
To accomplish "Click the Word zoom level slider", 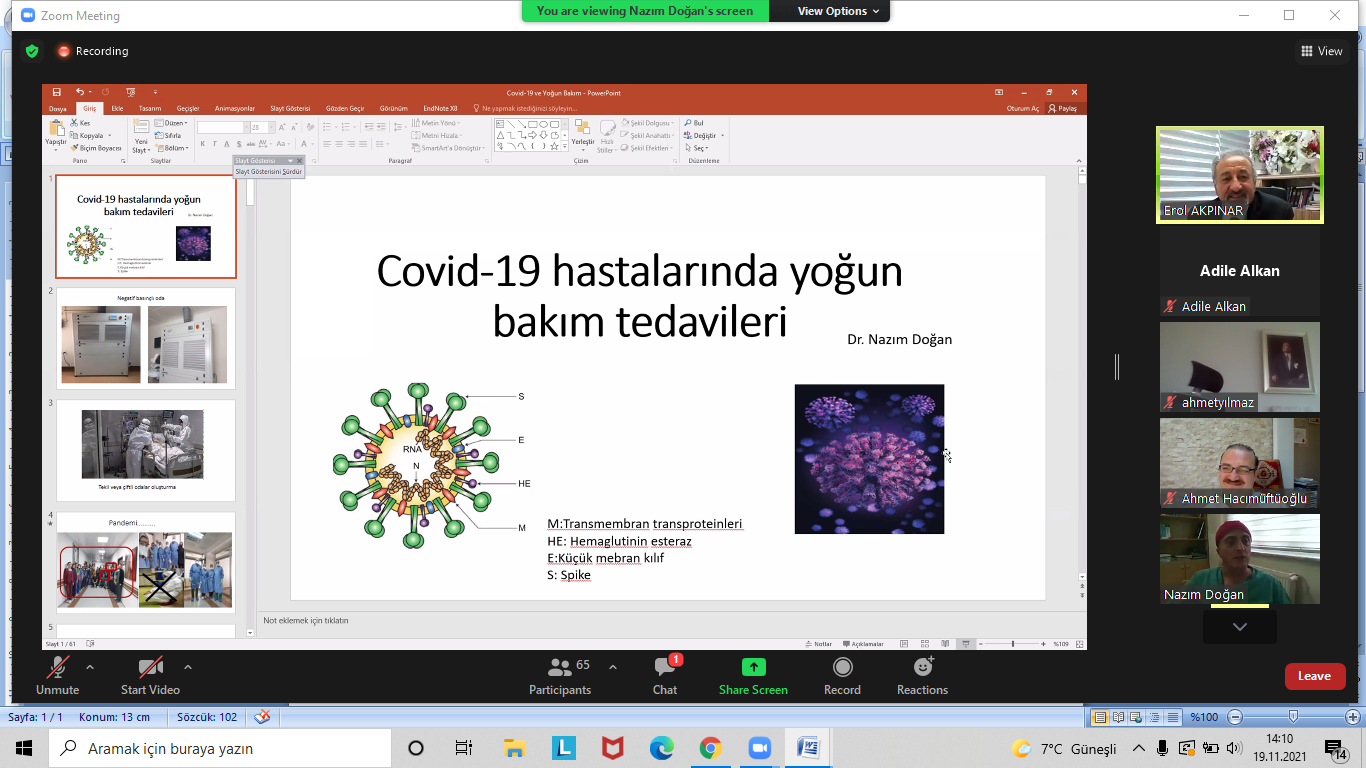I will pyautogui.click(x=1293, y=717).
